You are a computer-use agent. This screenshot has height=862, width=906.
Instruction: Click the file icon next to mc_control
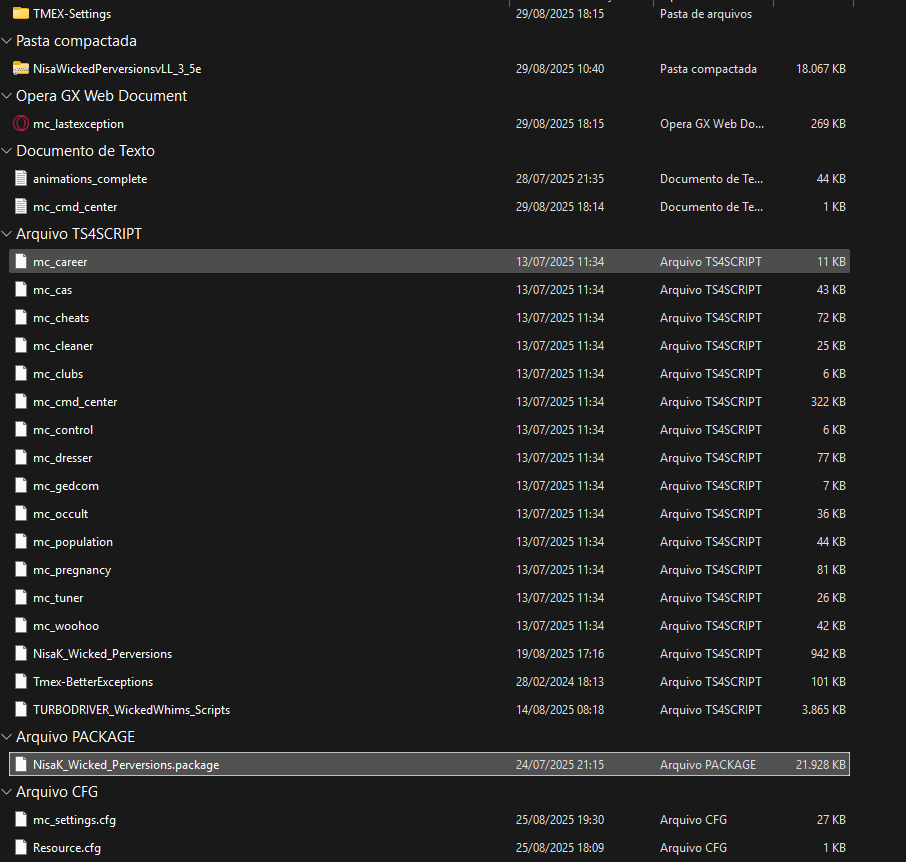pyautogui.click(x=21, y=429)
